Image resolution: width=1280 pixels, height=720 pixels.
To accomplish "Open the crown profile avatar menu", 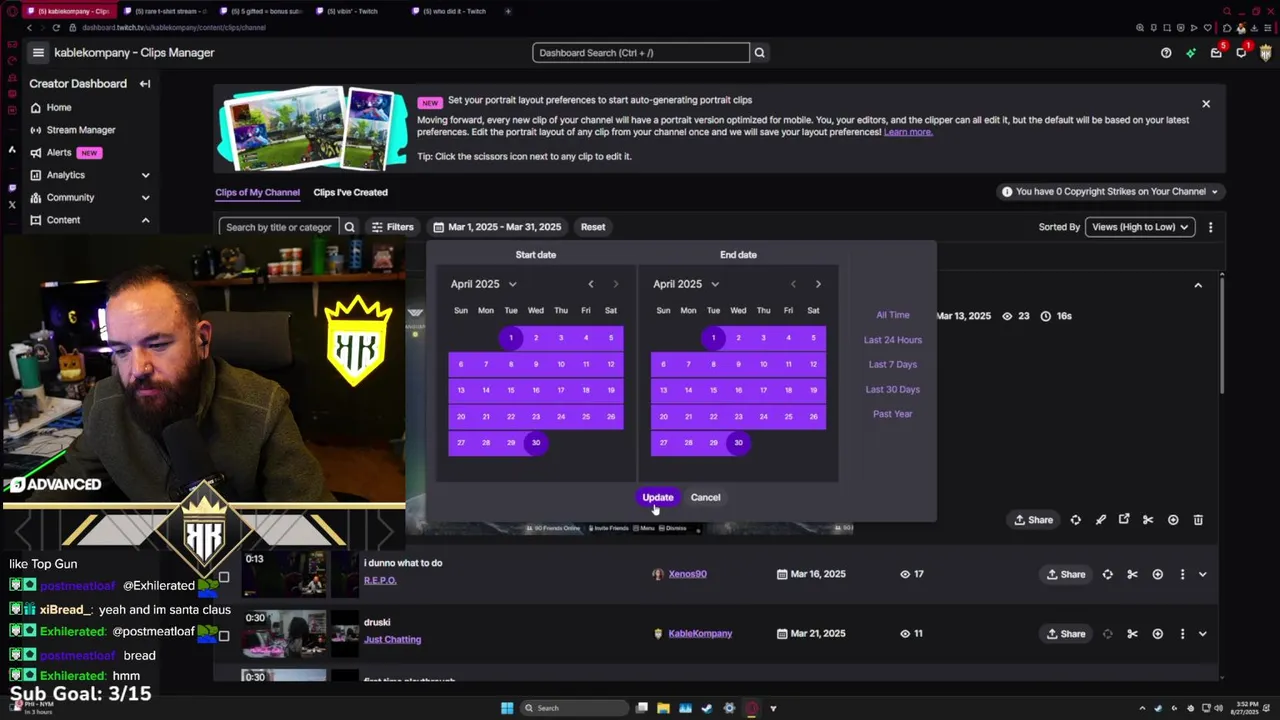I will (x=1265, y=53).
